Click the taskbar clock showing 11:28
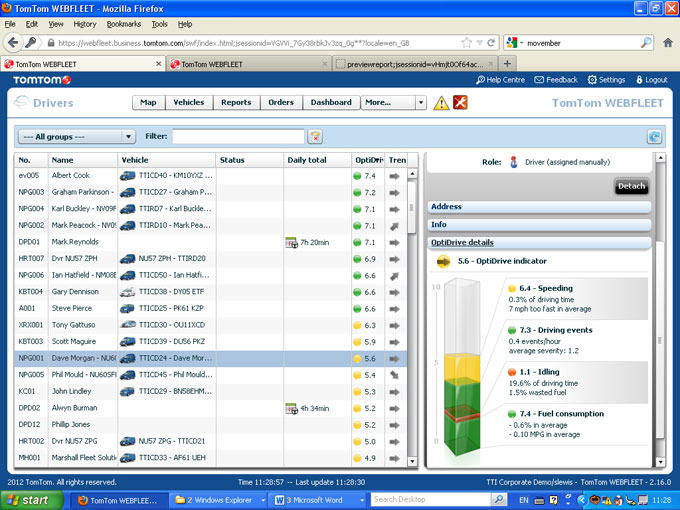Screen dimensions: 680x510 [661, 500]
